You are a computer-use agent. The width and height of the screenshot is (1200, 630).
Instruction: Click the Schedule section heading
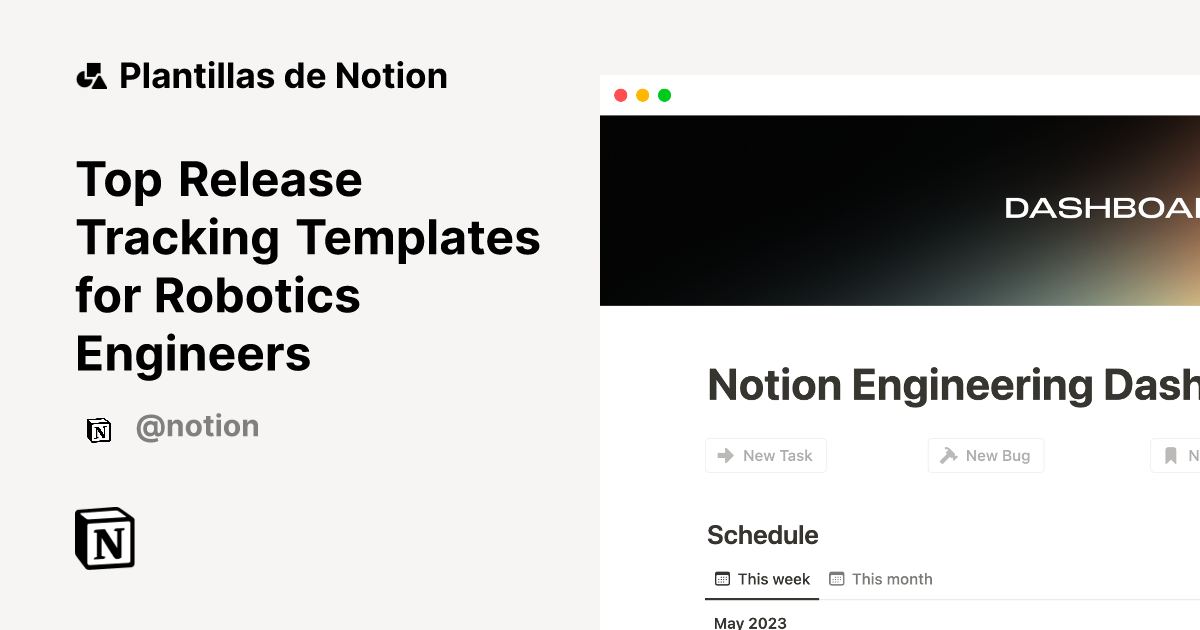(762, 535)
